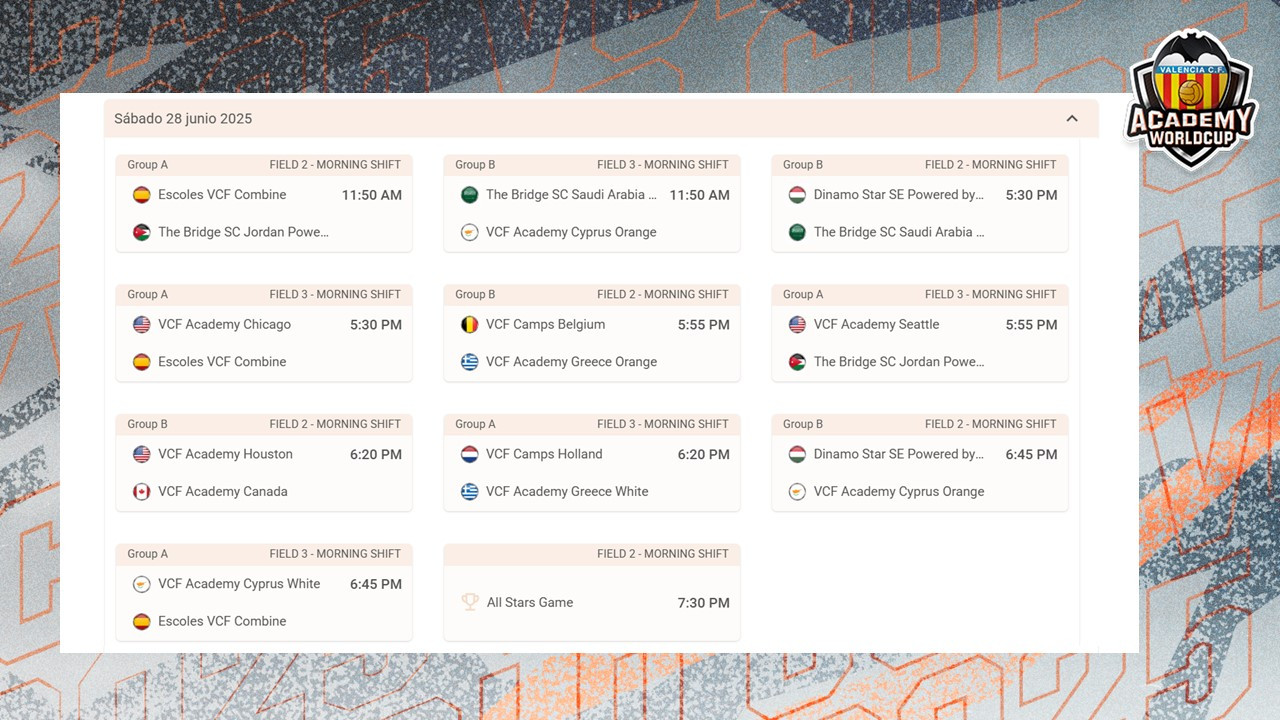Click Group A label on the Holland card
This screenshot has width=1280, height=720.
tap(475, 424)
